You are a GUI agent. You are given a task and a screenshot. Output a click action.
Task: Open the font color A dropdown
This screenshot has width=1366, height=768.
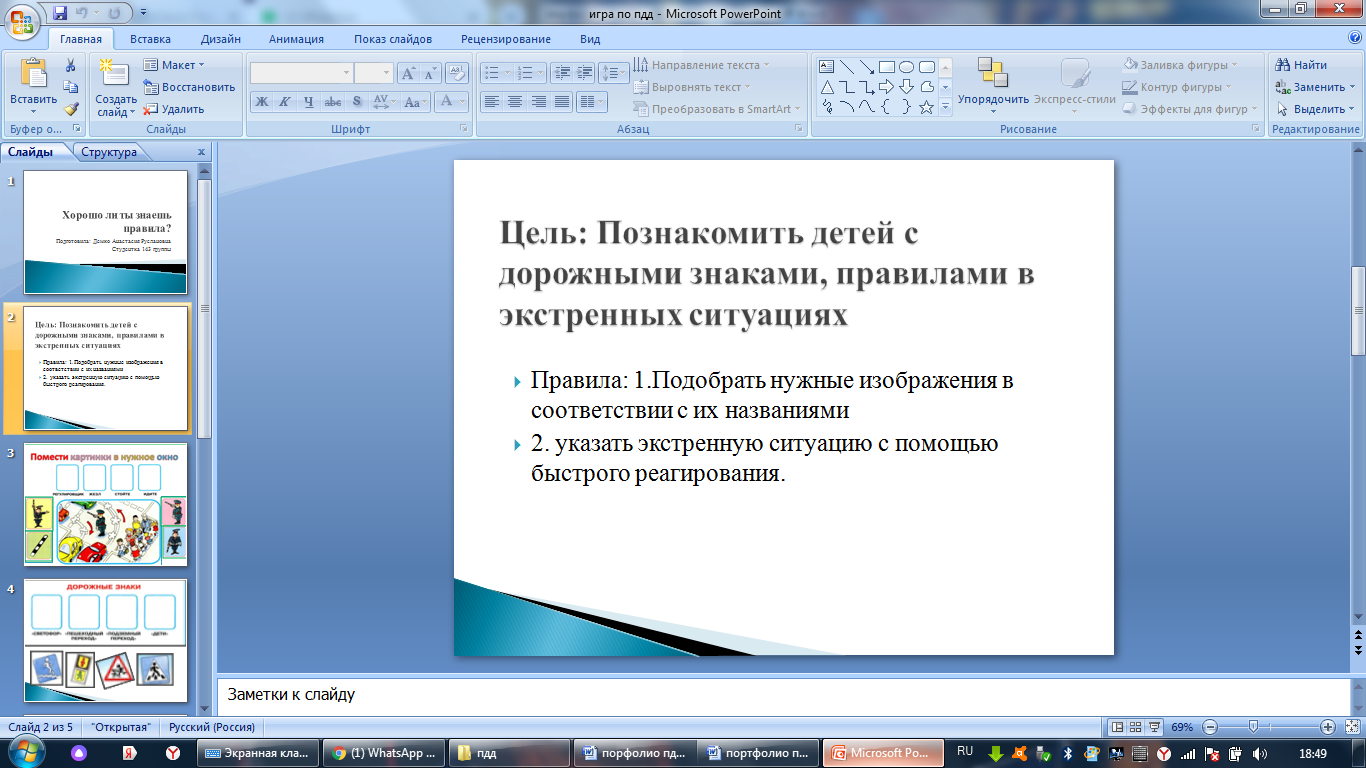pyautogui.click(x=452, y=101)
